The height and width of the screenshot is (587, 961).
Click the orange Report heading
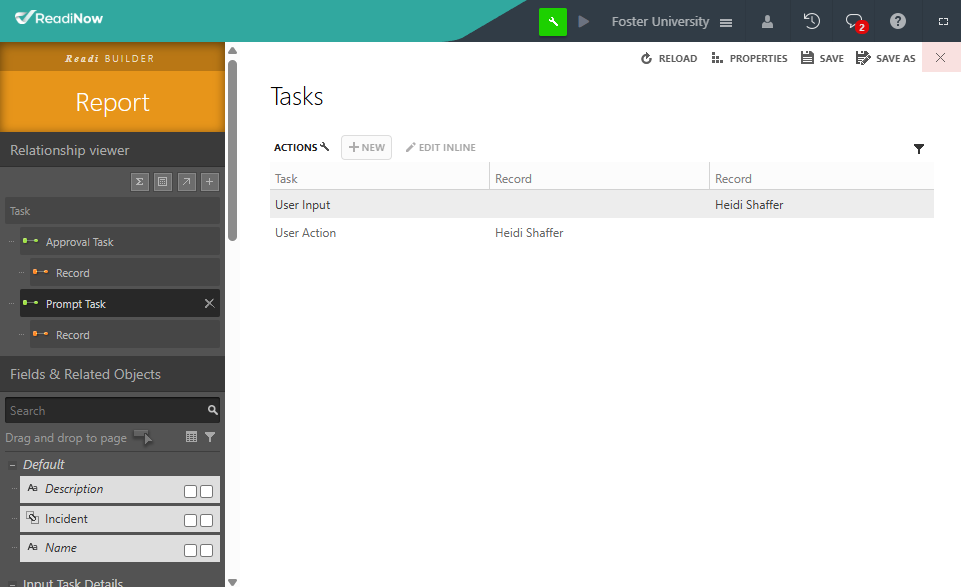click(112, 102)
